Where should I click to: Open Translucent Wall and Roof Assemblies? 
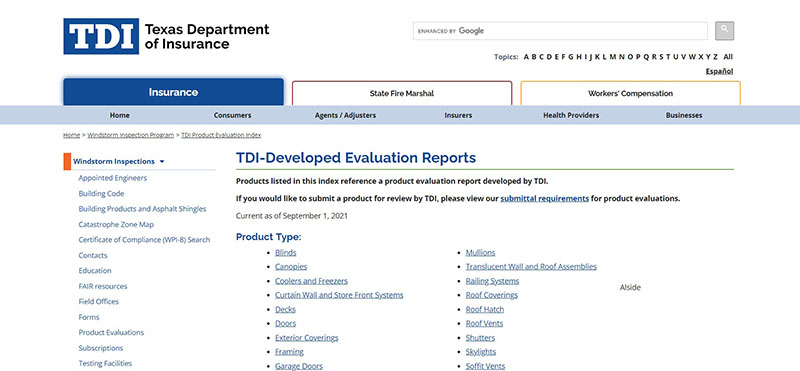531,267
